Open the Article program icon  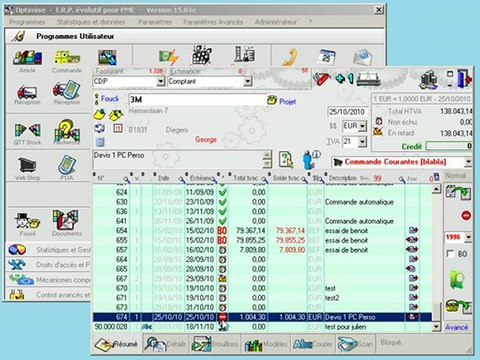27,58
